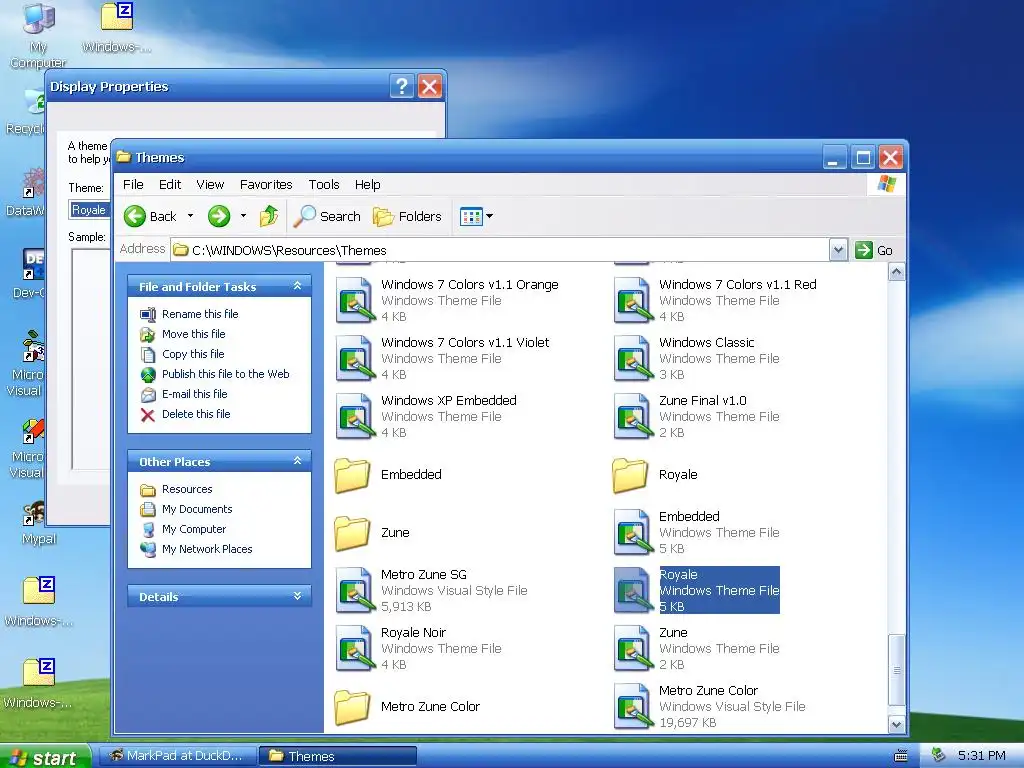Select the Zune theme file icon
This screenshot has height=768, width=1024.
point(633,648)
